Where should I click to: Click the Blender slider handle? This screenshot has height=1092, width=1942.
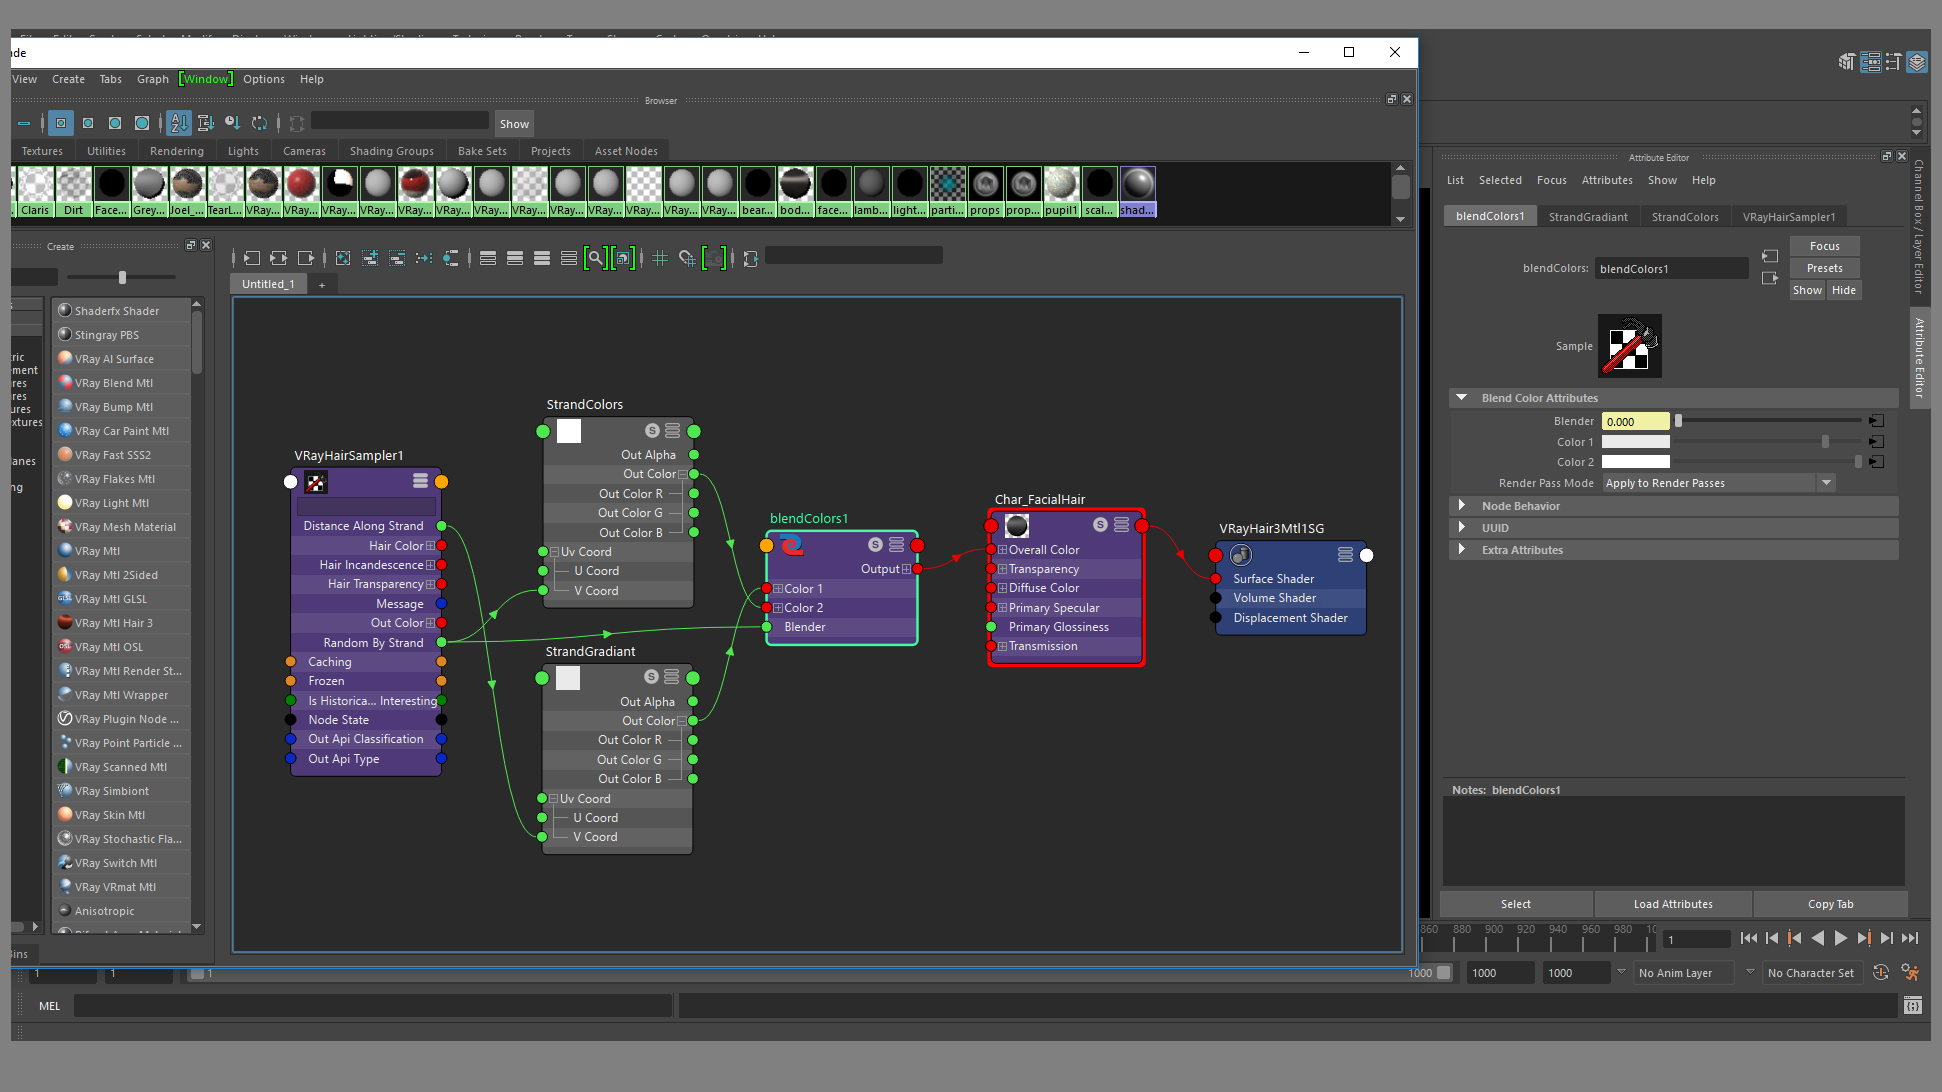pyautogui.click(x=1679, y=421)
